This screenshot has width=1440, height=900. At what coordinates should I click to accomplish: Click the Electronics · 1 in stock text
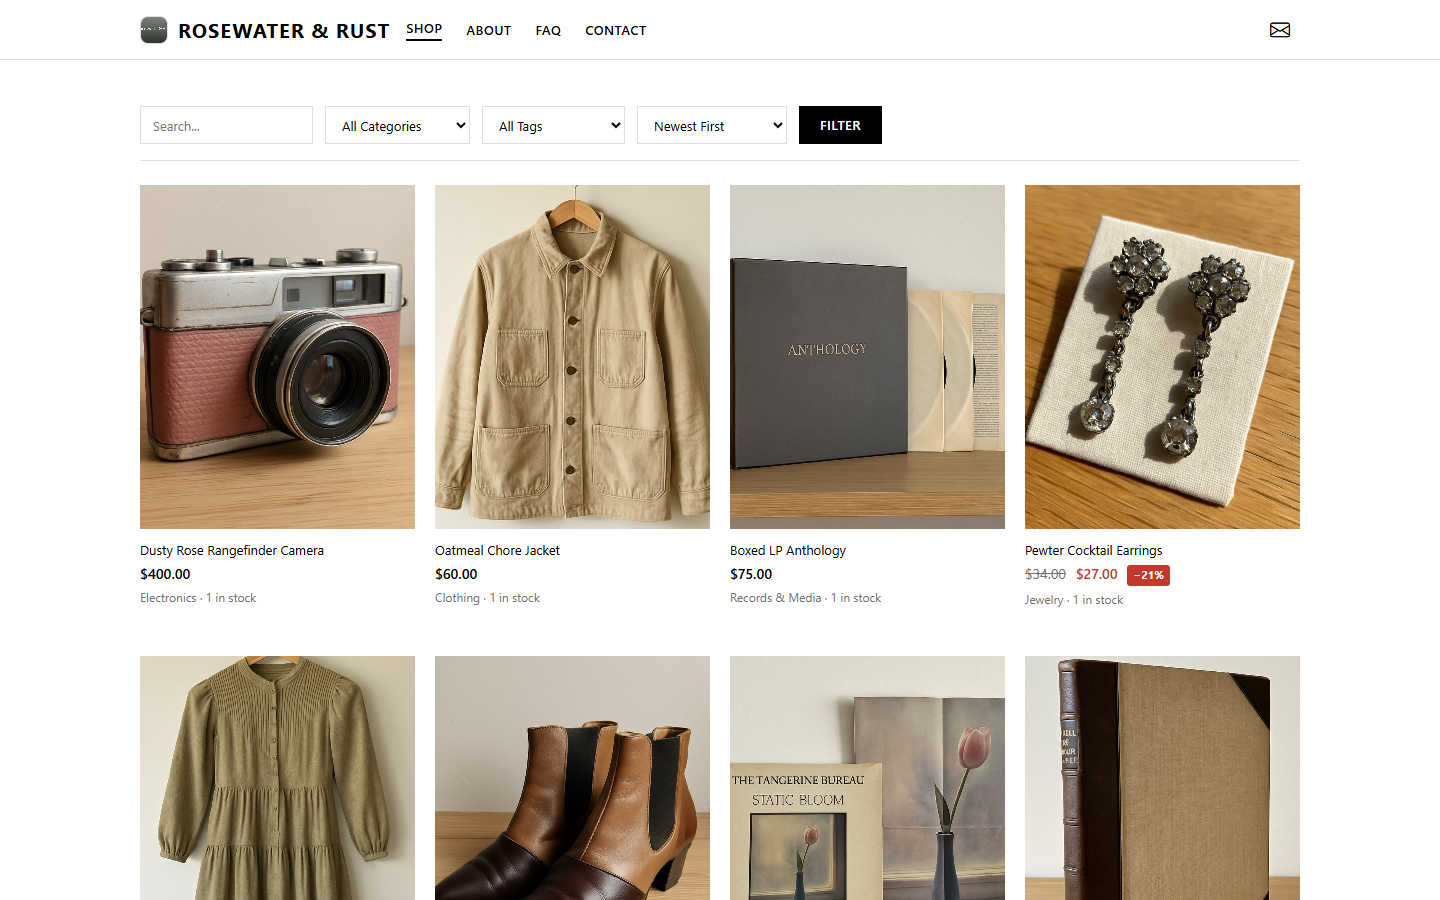198,598
